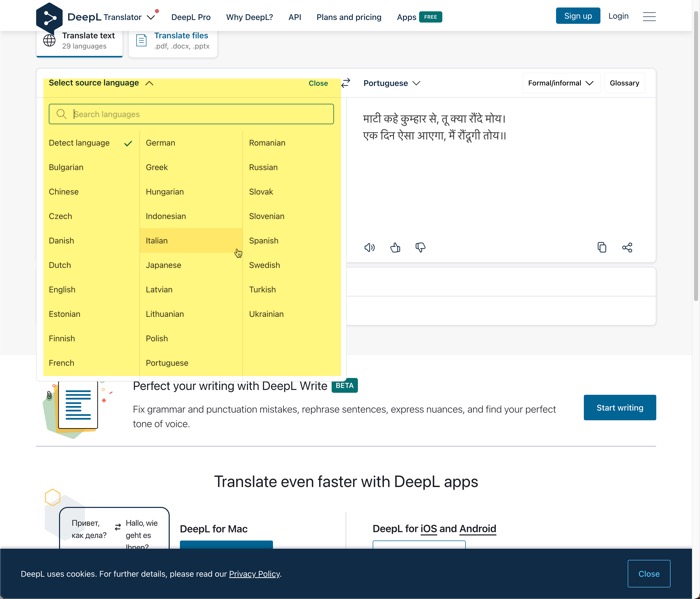
Task: Open the hamburger menu icon
Action: (x=649, y=17)
